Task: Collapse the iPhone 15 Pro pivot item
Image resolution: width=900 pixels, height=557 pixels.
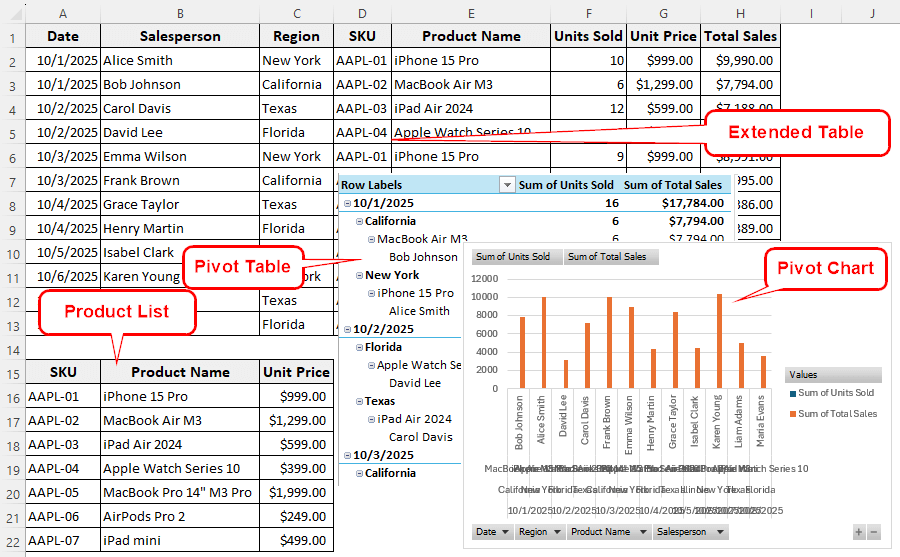Action: (x=371, y=293)
